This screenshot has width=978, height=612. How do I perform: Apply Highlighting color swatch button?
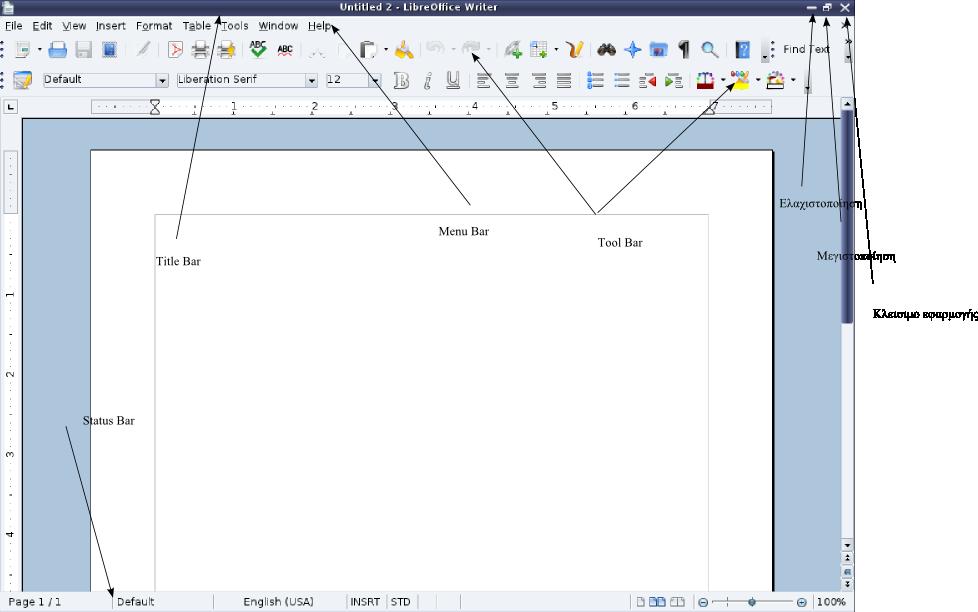pos(740,80)
